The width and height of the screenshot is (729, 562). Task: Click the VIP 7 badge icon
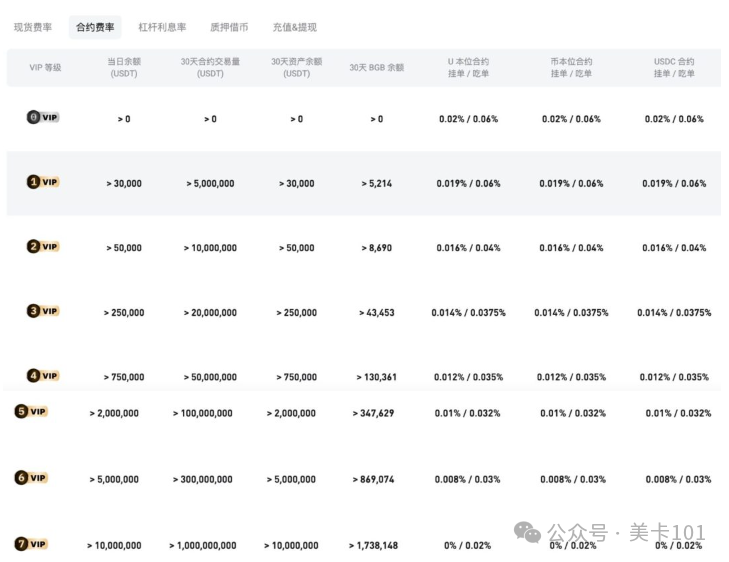coord(31,544)
